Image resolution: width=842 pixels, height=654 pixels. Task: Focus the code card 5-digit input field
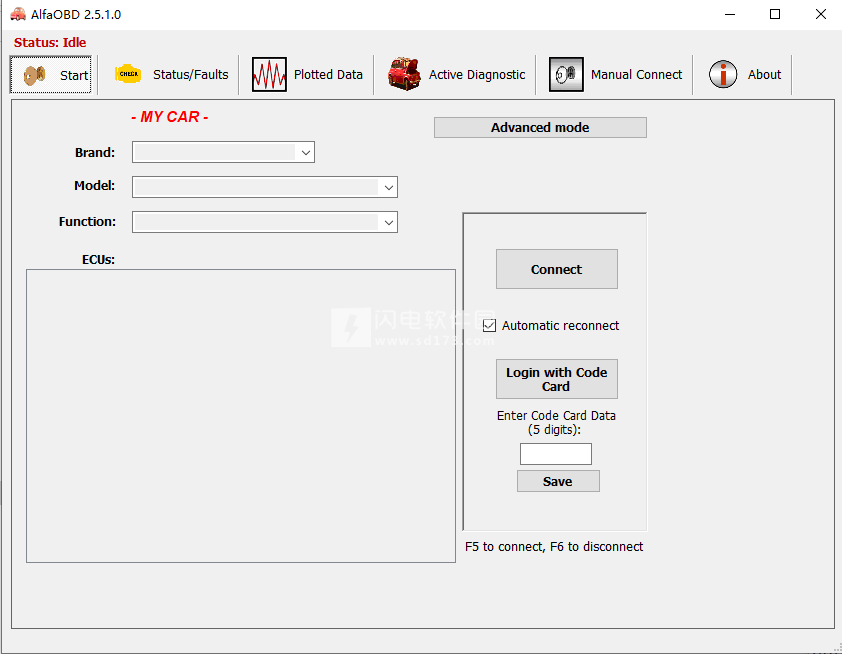coord(556,454)
